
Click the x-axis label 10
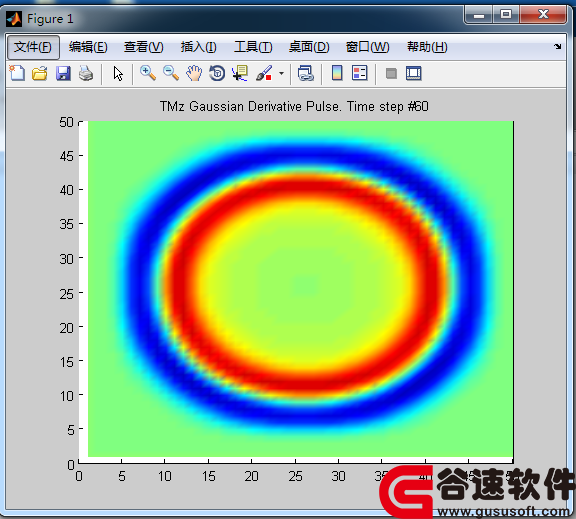coord(165,476)
